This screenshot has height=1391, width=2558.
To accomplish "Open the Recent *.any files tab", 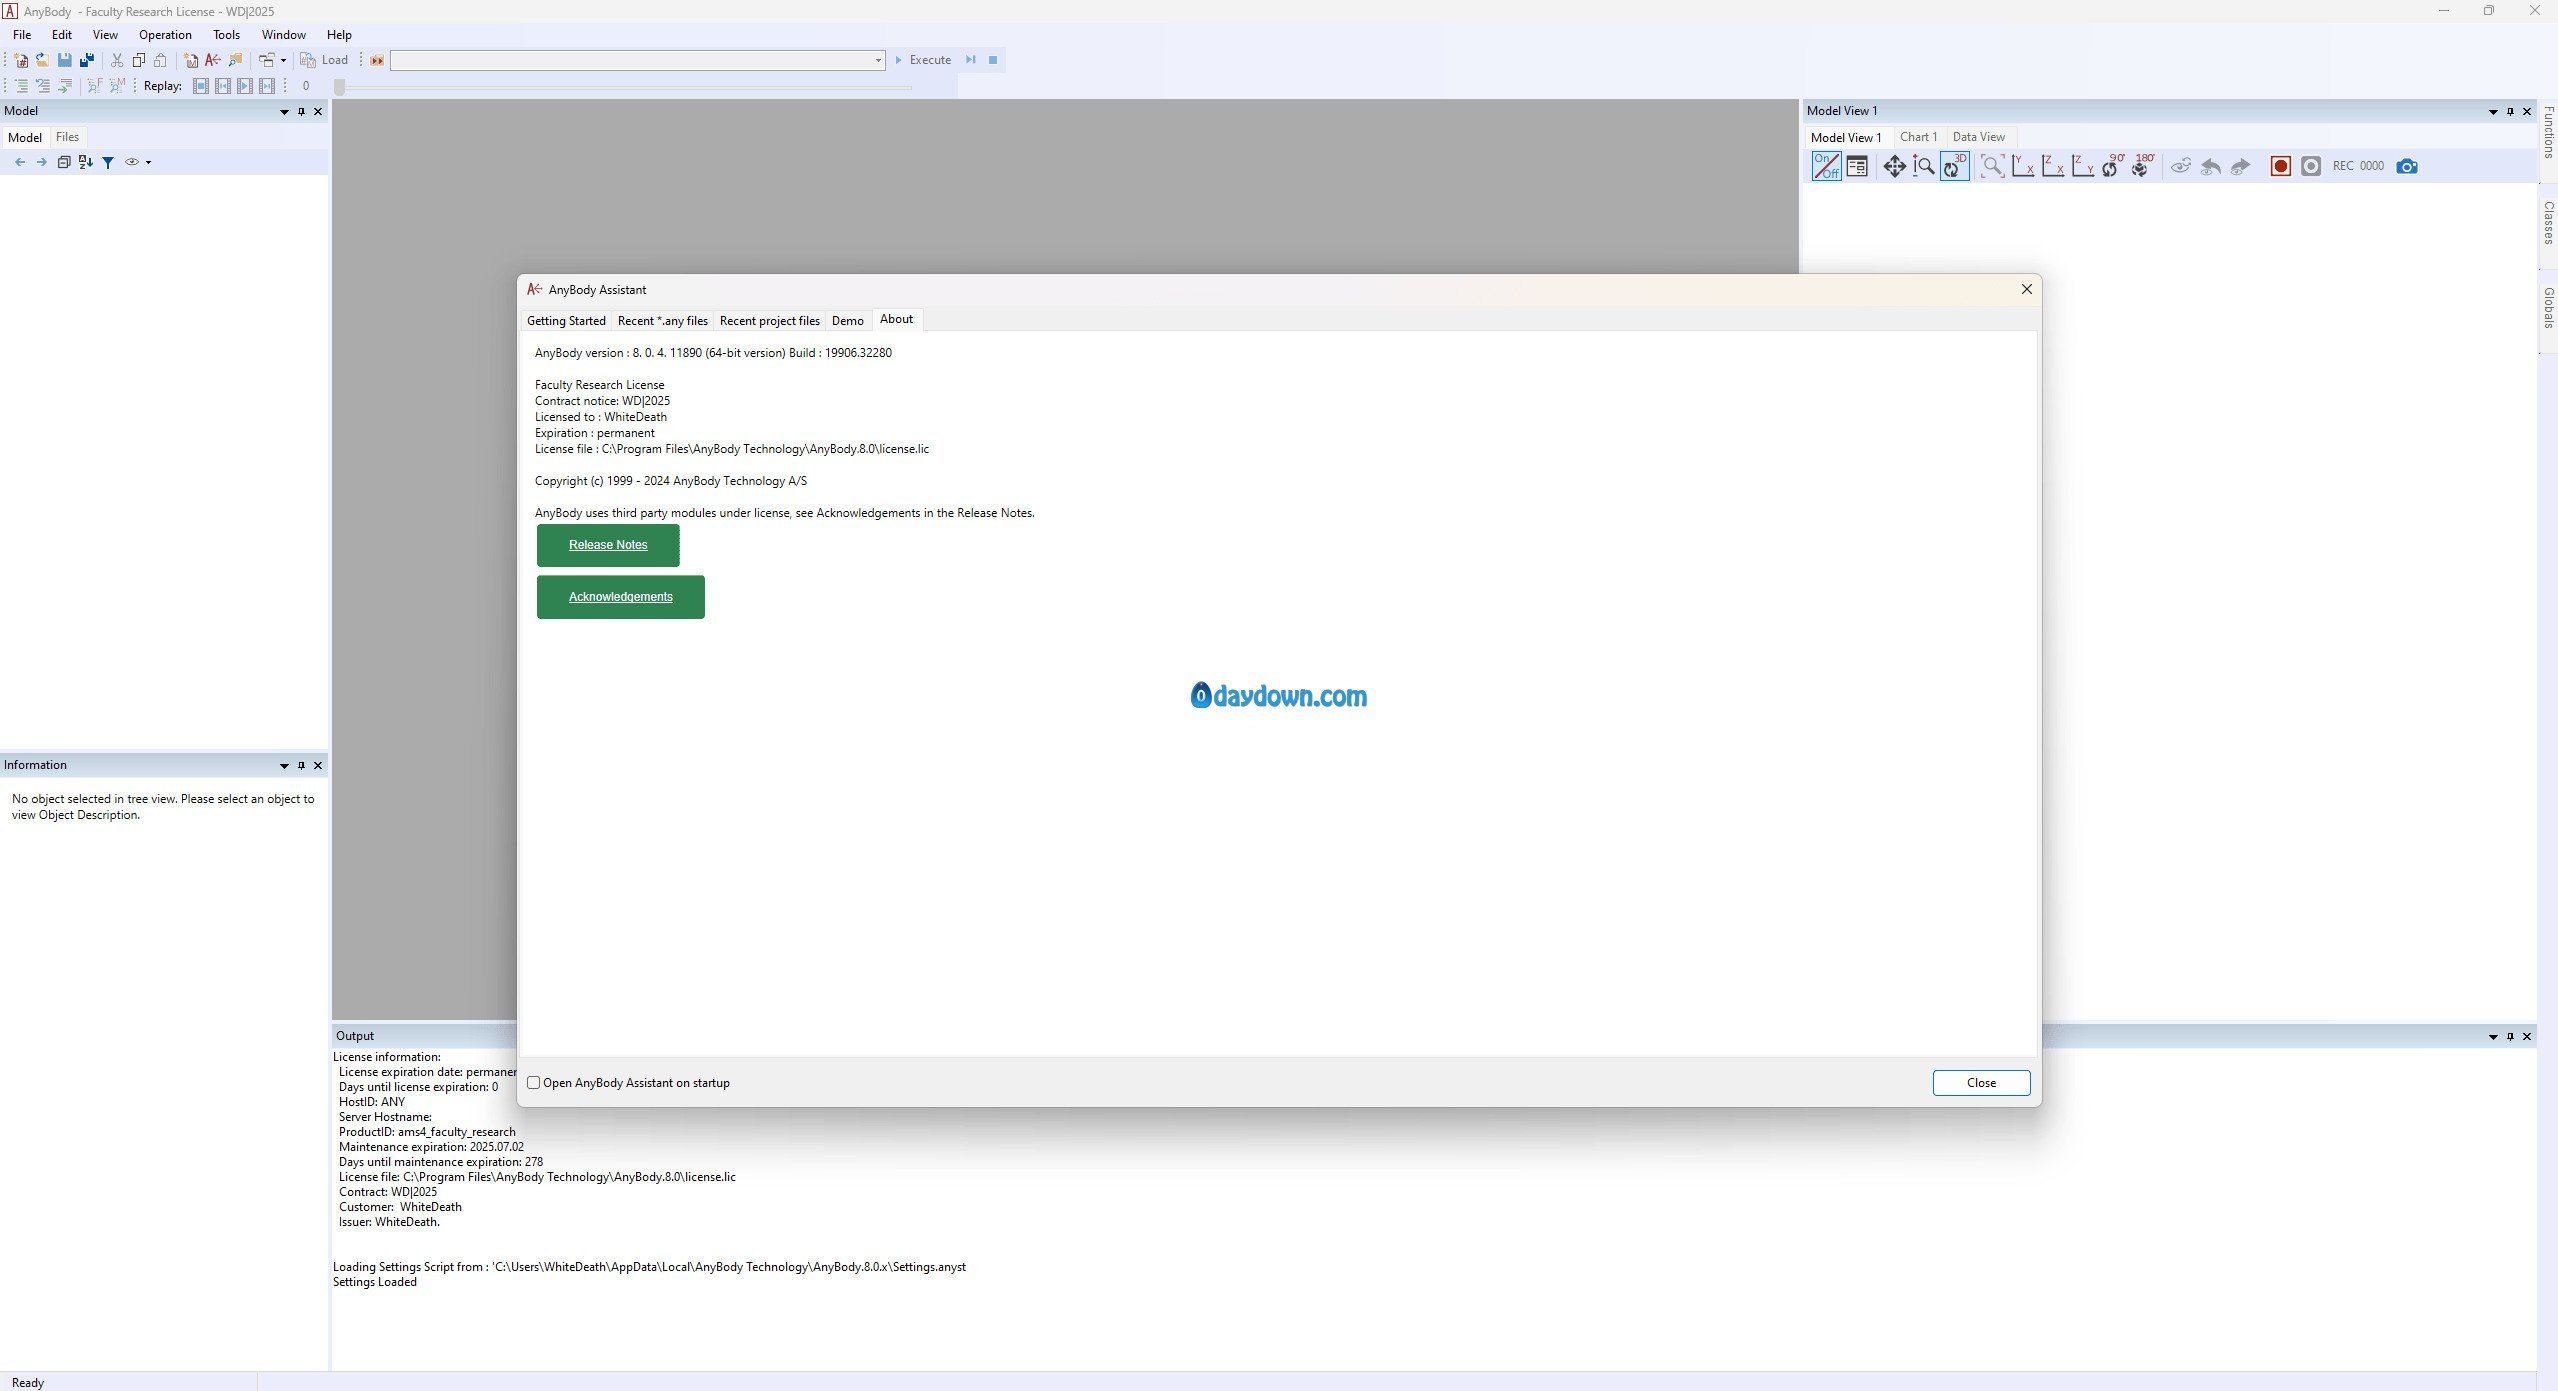I will click(662, 321).
